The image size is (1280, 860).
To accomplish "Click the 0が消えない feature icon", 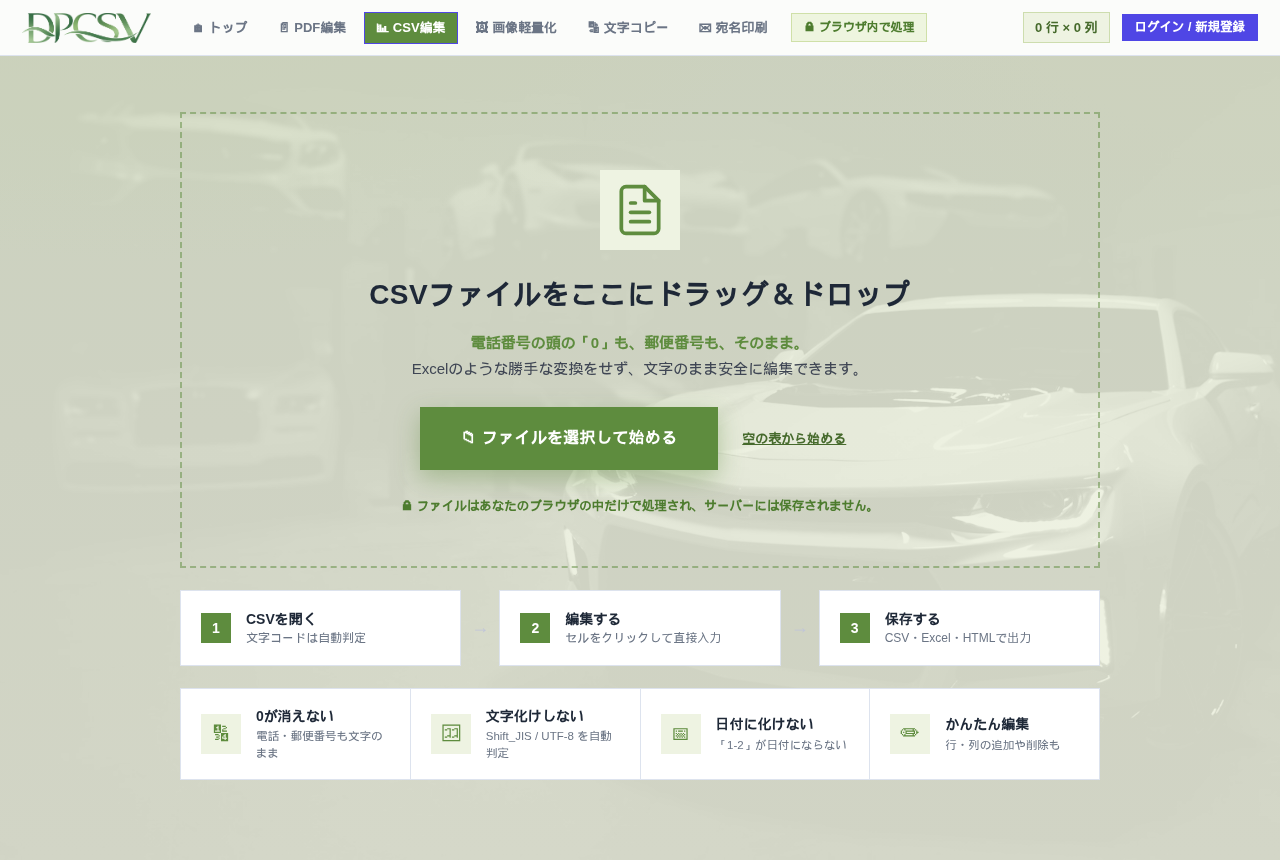I will point(221,734).
